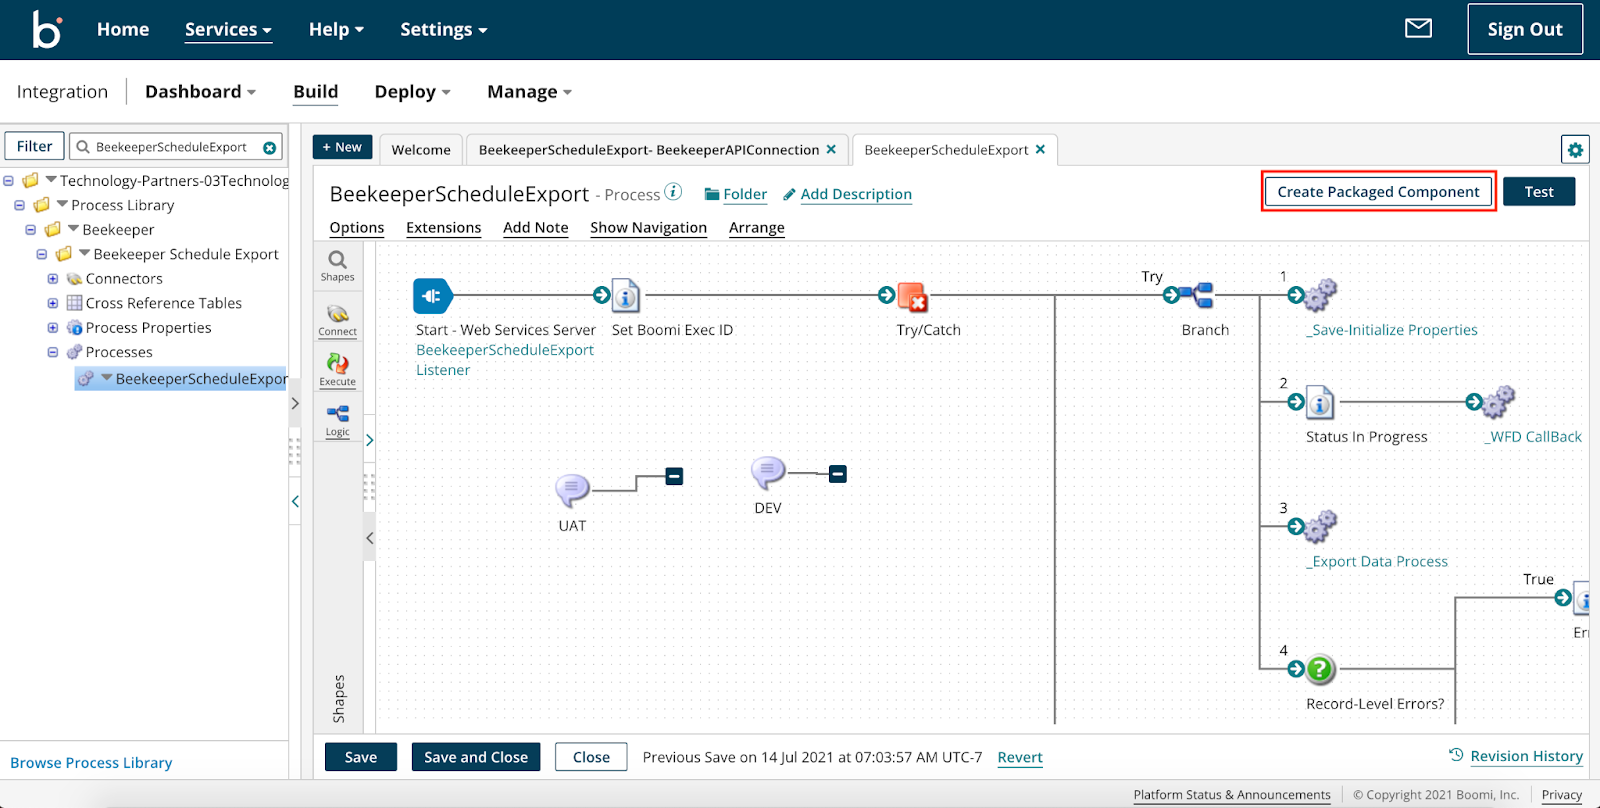Click the Arrange link

pyautogui.click(x=757, y=228)
